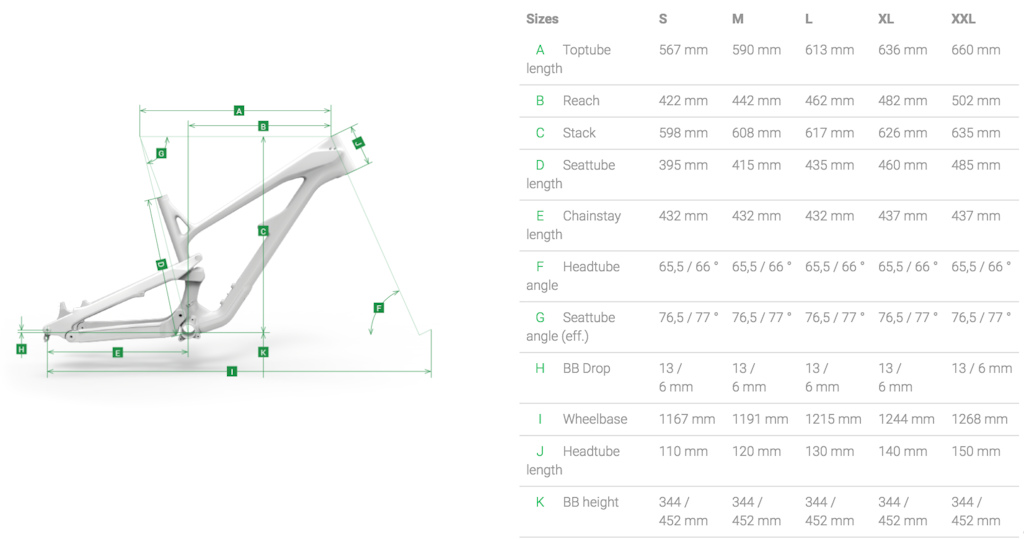
Task: Select the G seat angle marker on the diagram
Action: (161, 153)
